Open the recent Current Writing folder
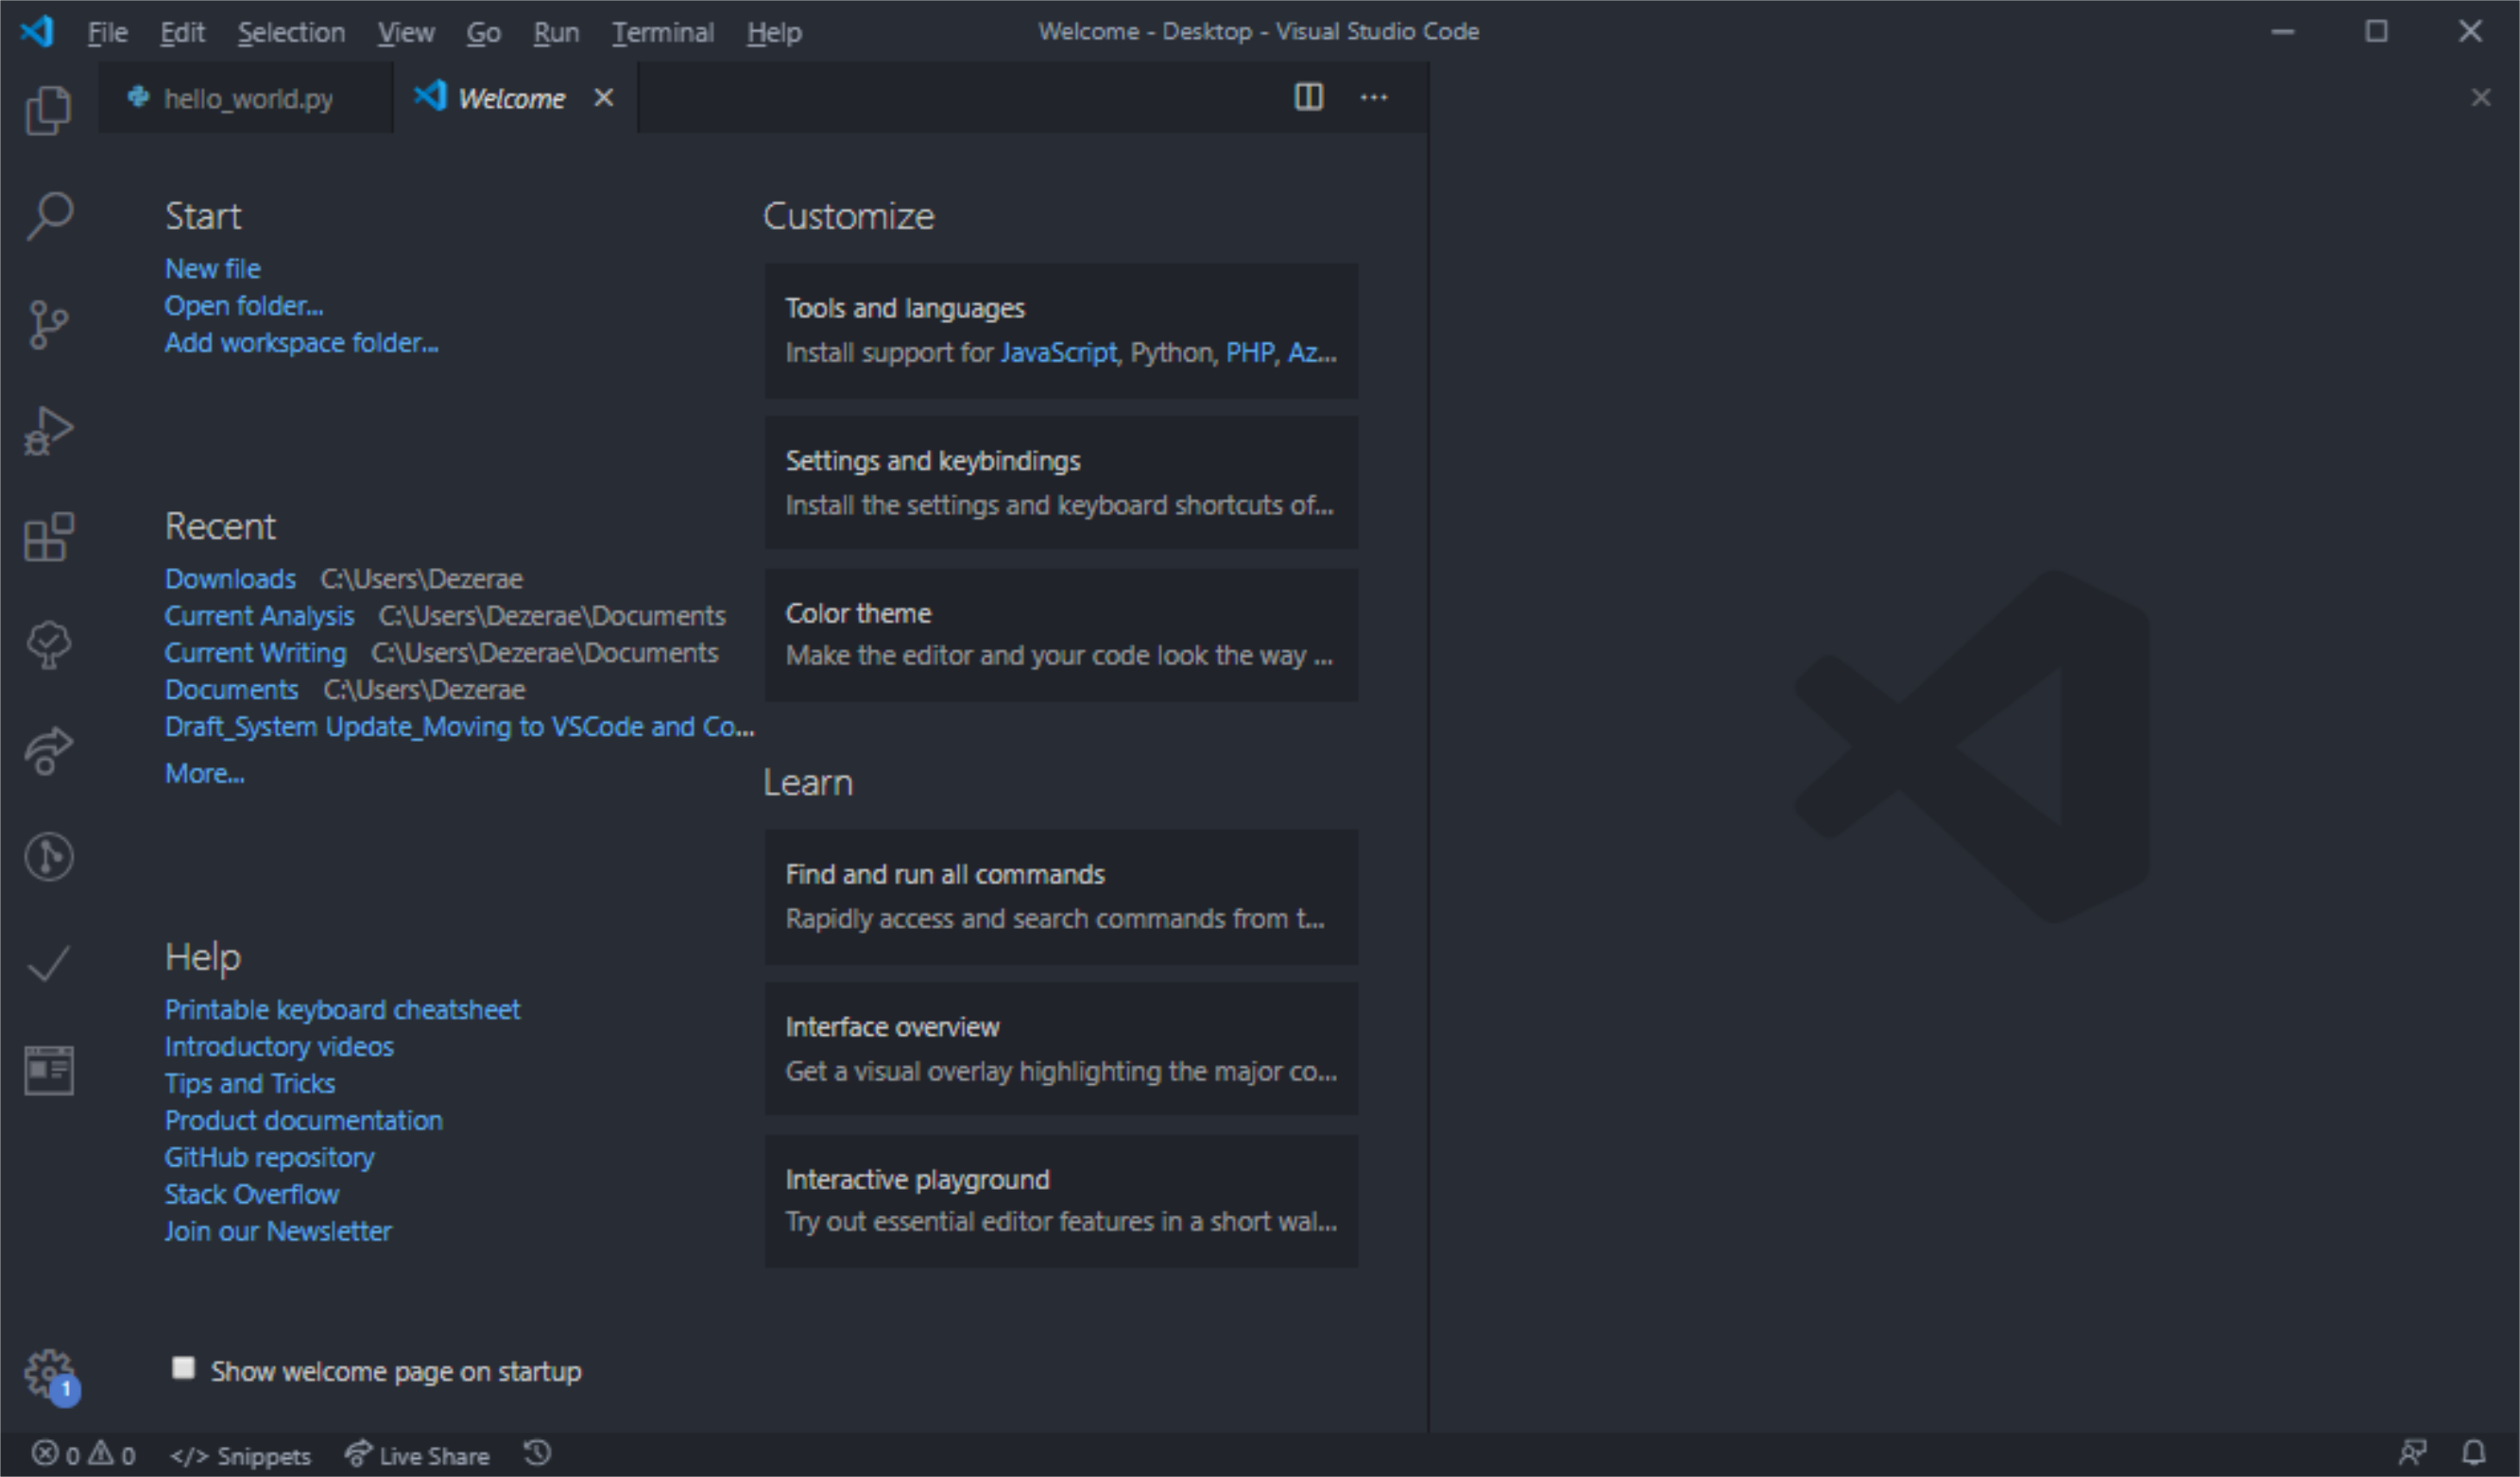Screen dimensions: 2520x1477 [x=255, y=653]
